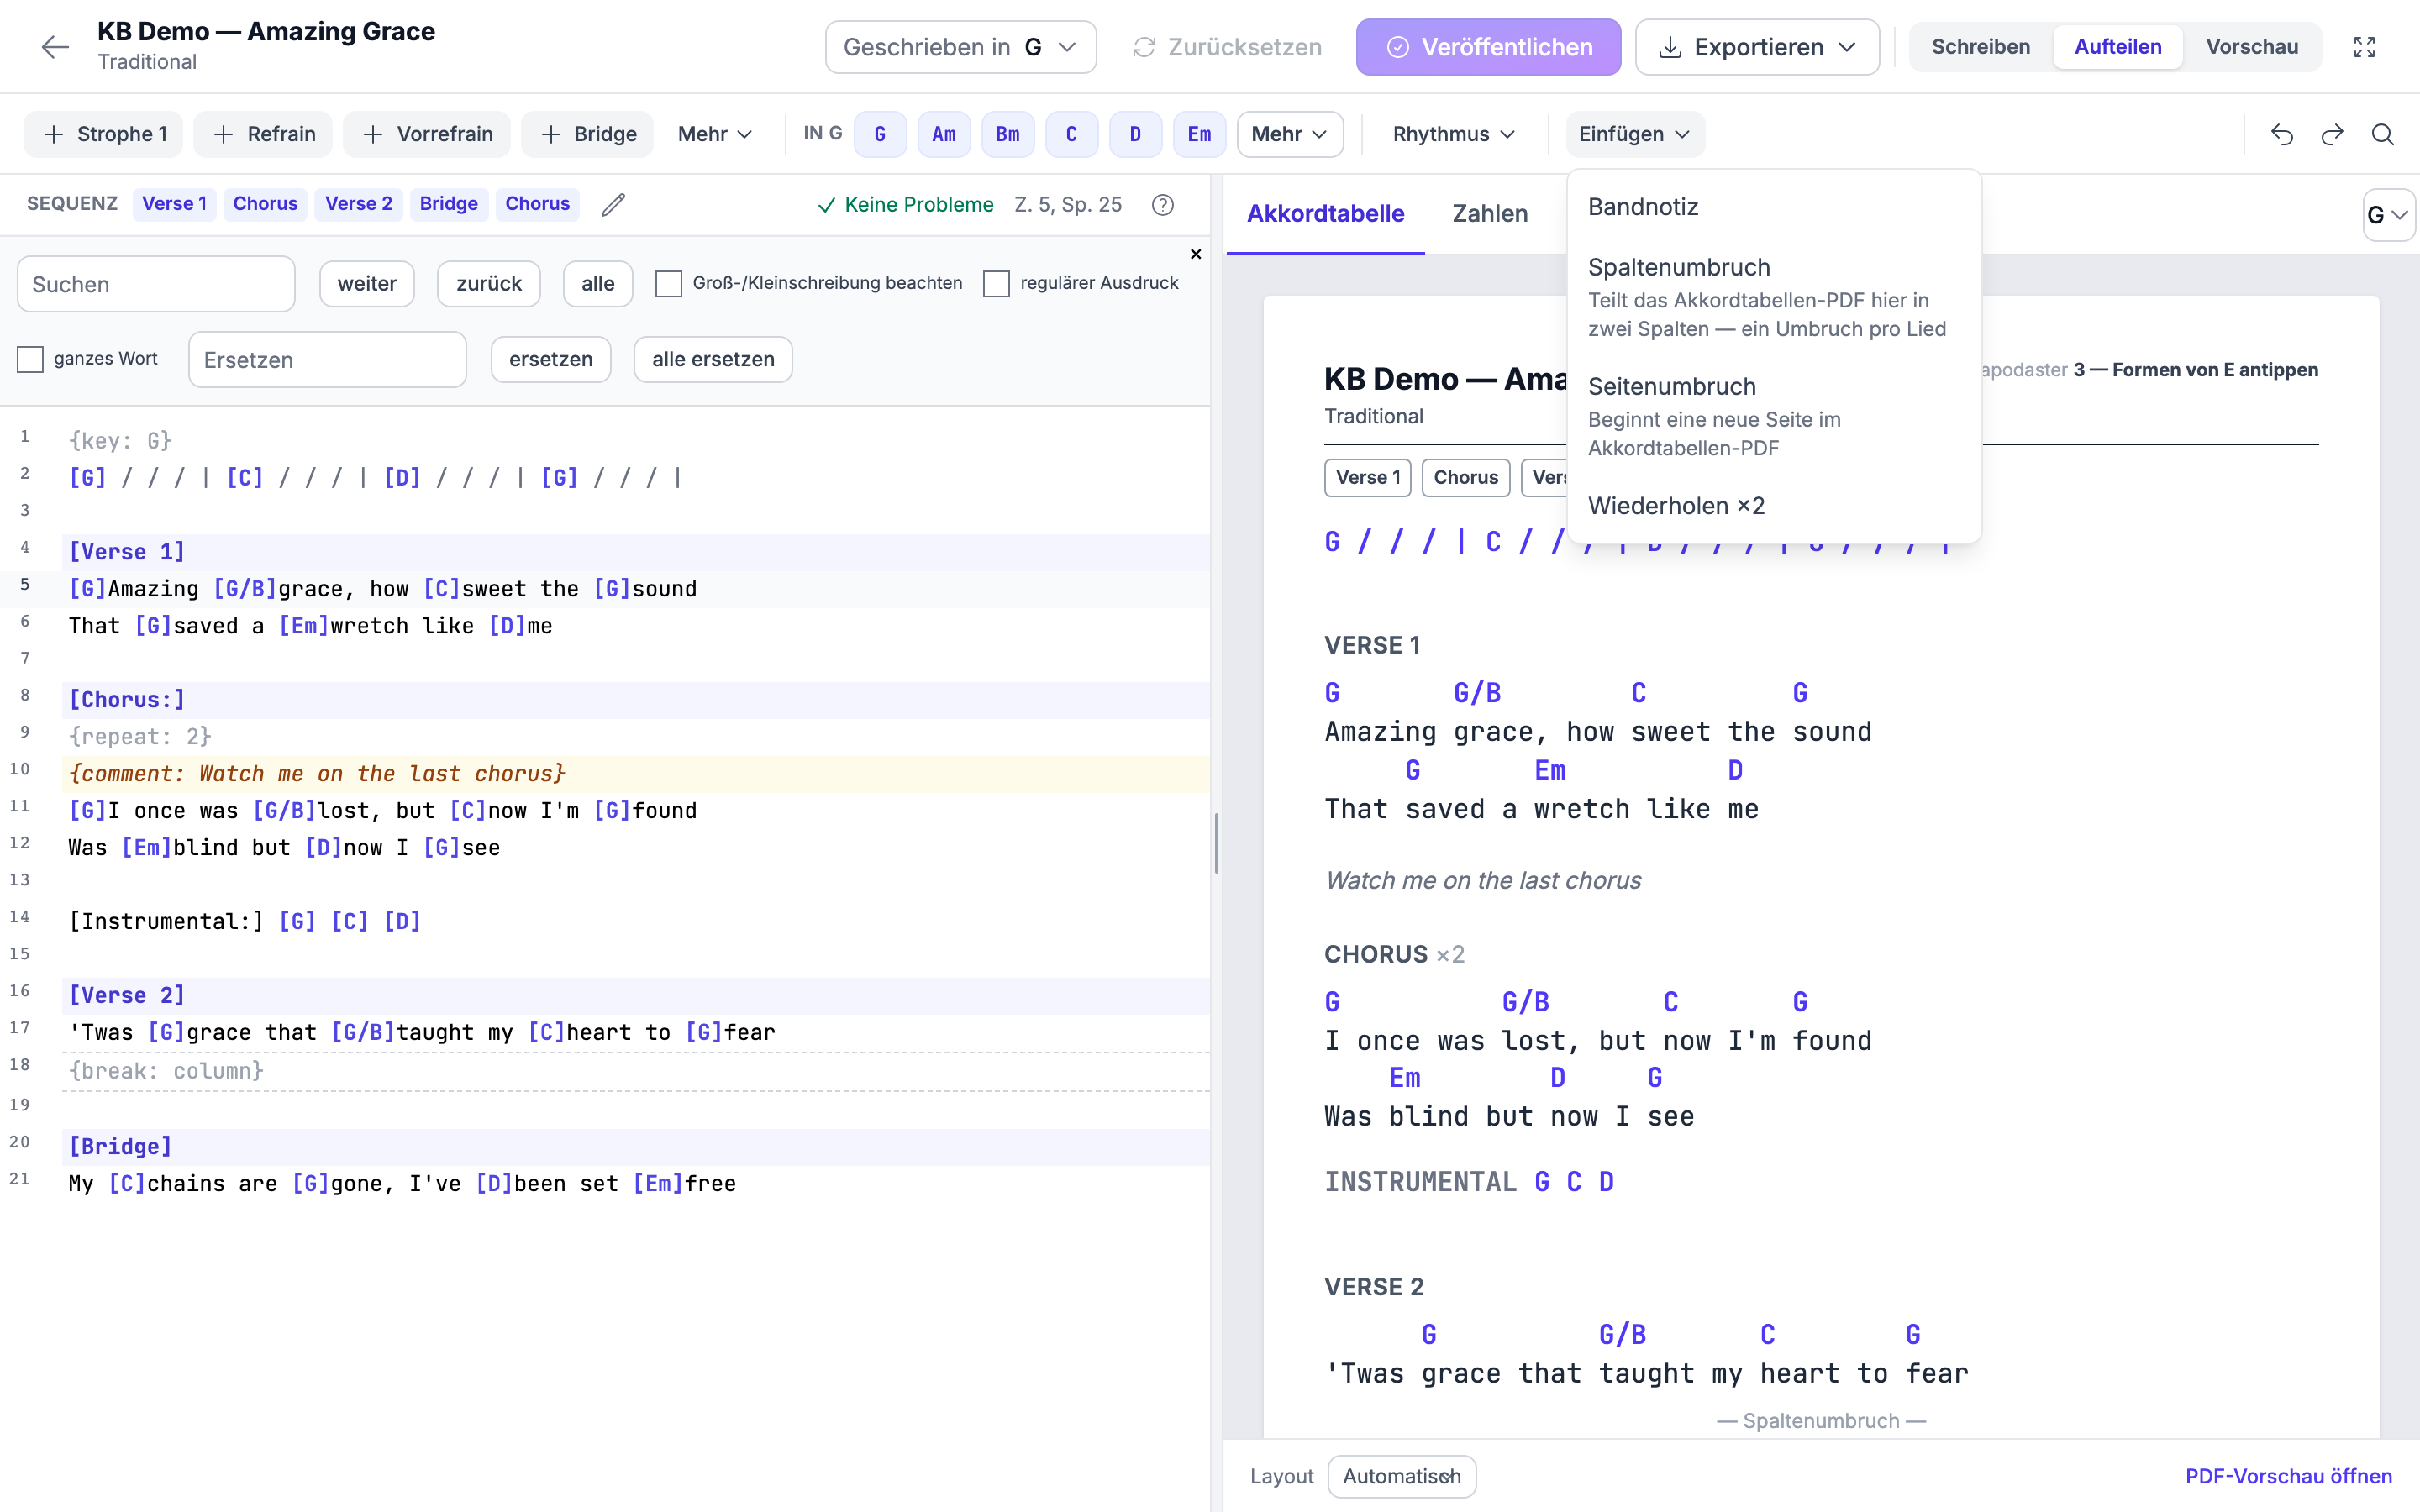
Task: Open the chords Mehr dropdown
Action: (1290, 134)
